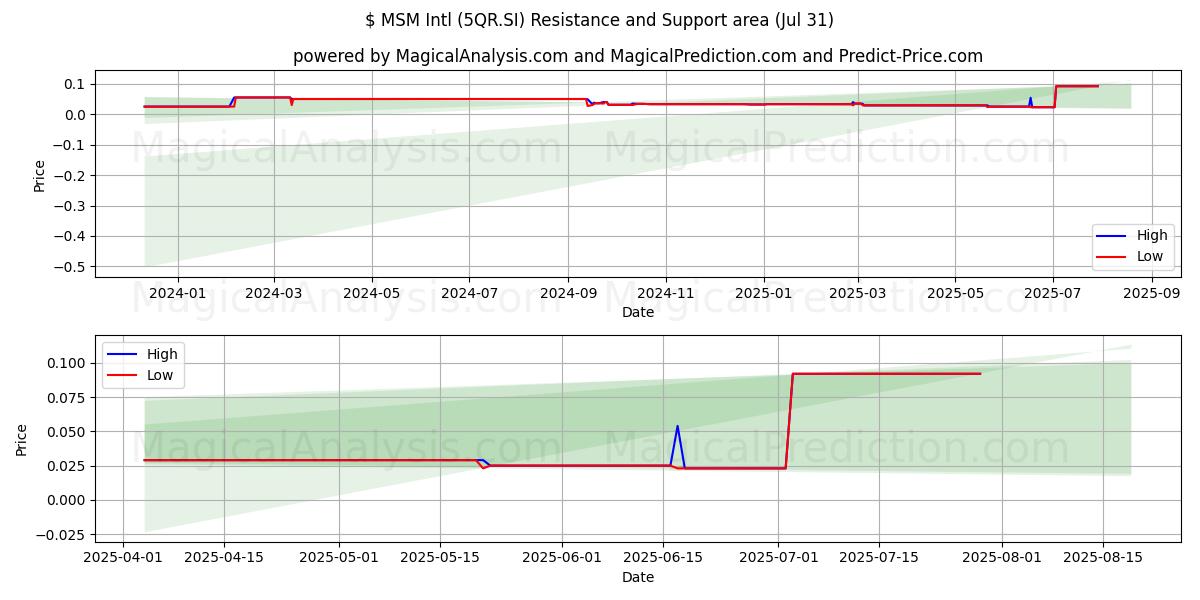Viewport: 1200px width, 600px height.
Task: Click the '2025-04-01' tick on bottom chart
Action: [123, 558]
